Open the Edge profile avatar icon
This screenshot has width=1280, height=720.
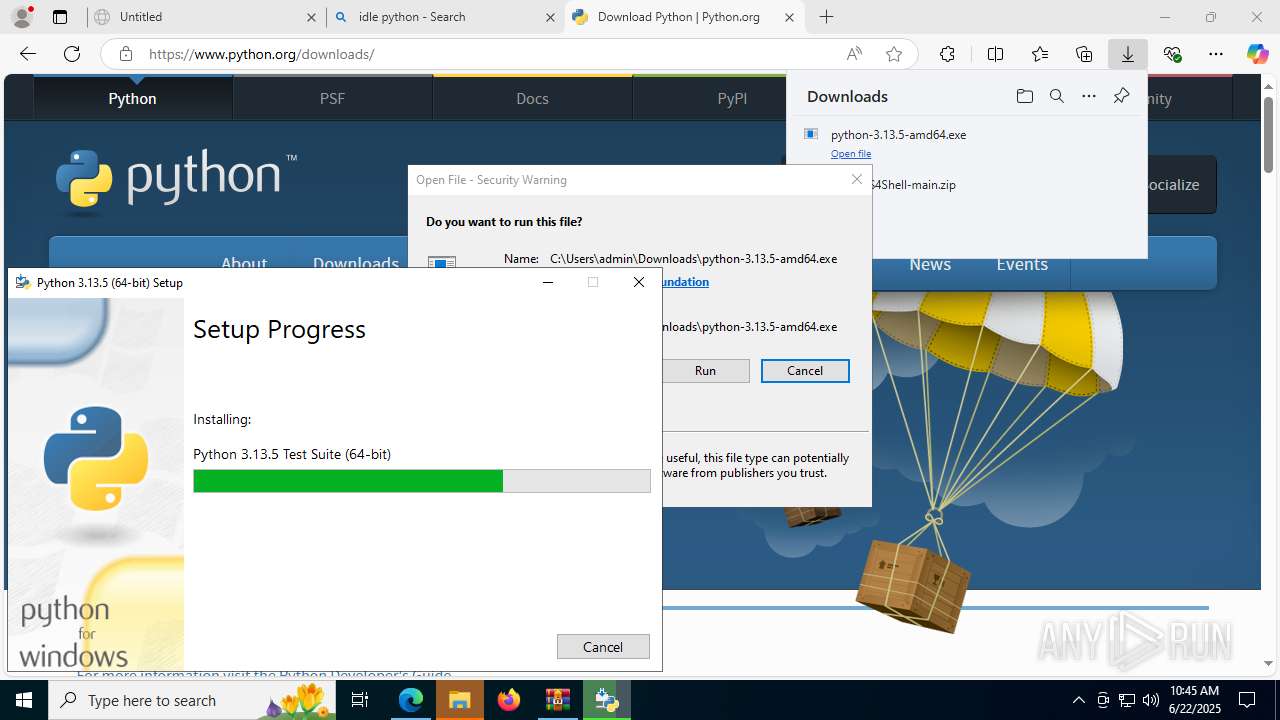(x=22, y=17)
